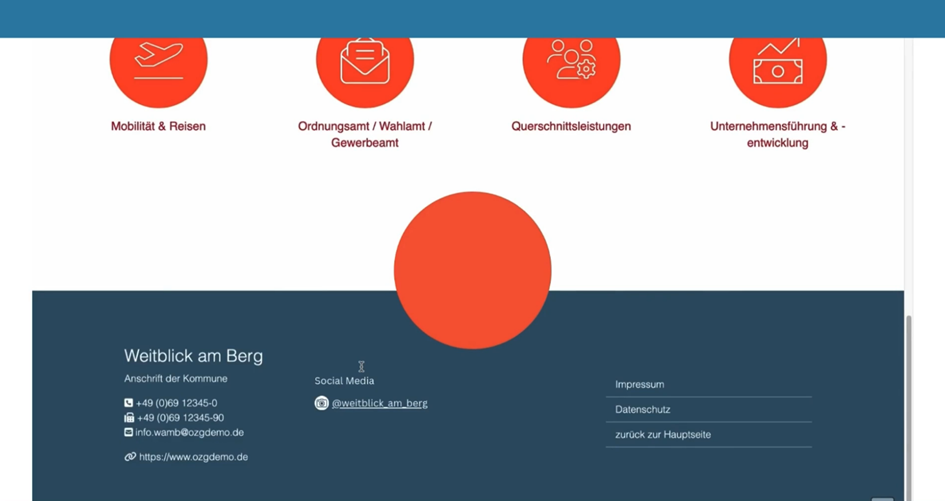Click the money chart icon for Unternehmensführung
945x501 pixels.
777,64
